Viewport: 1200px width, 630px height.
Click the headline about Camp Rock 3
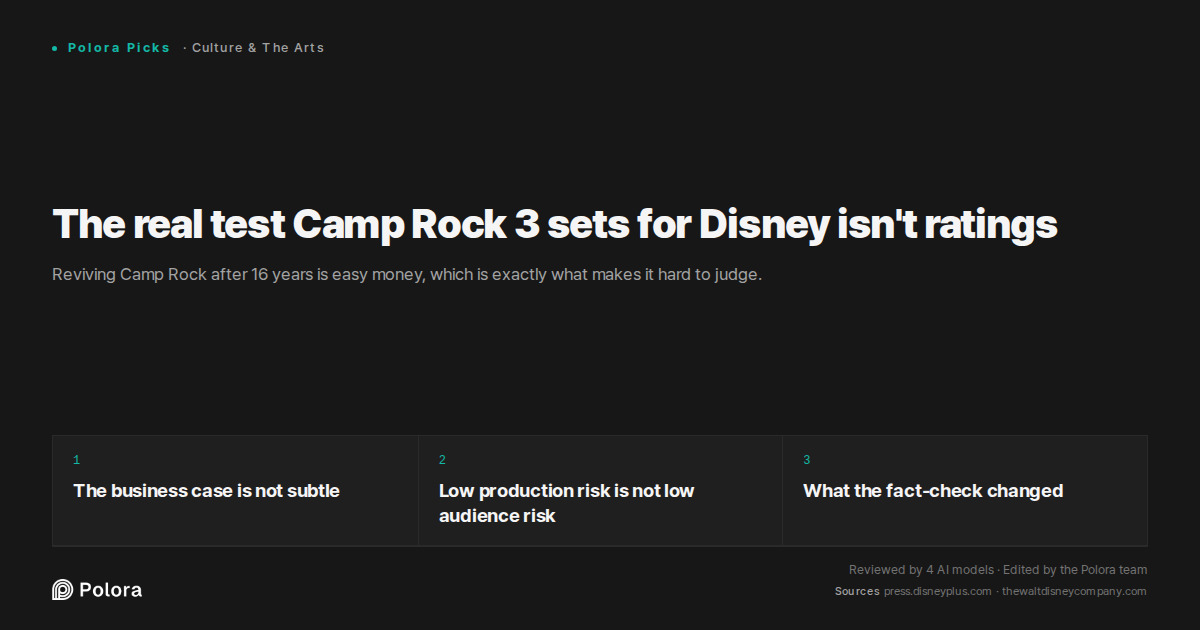click(x=554, y=224)
